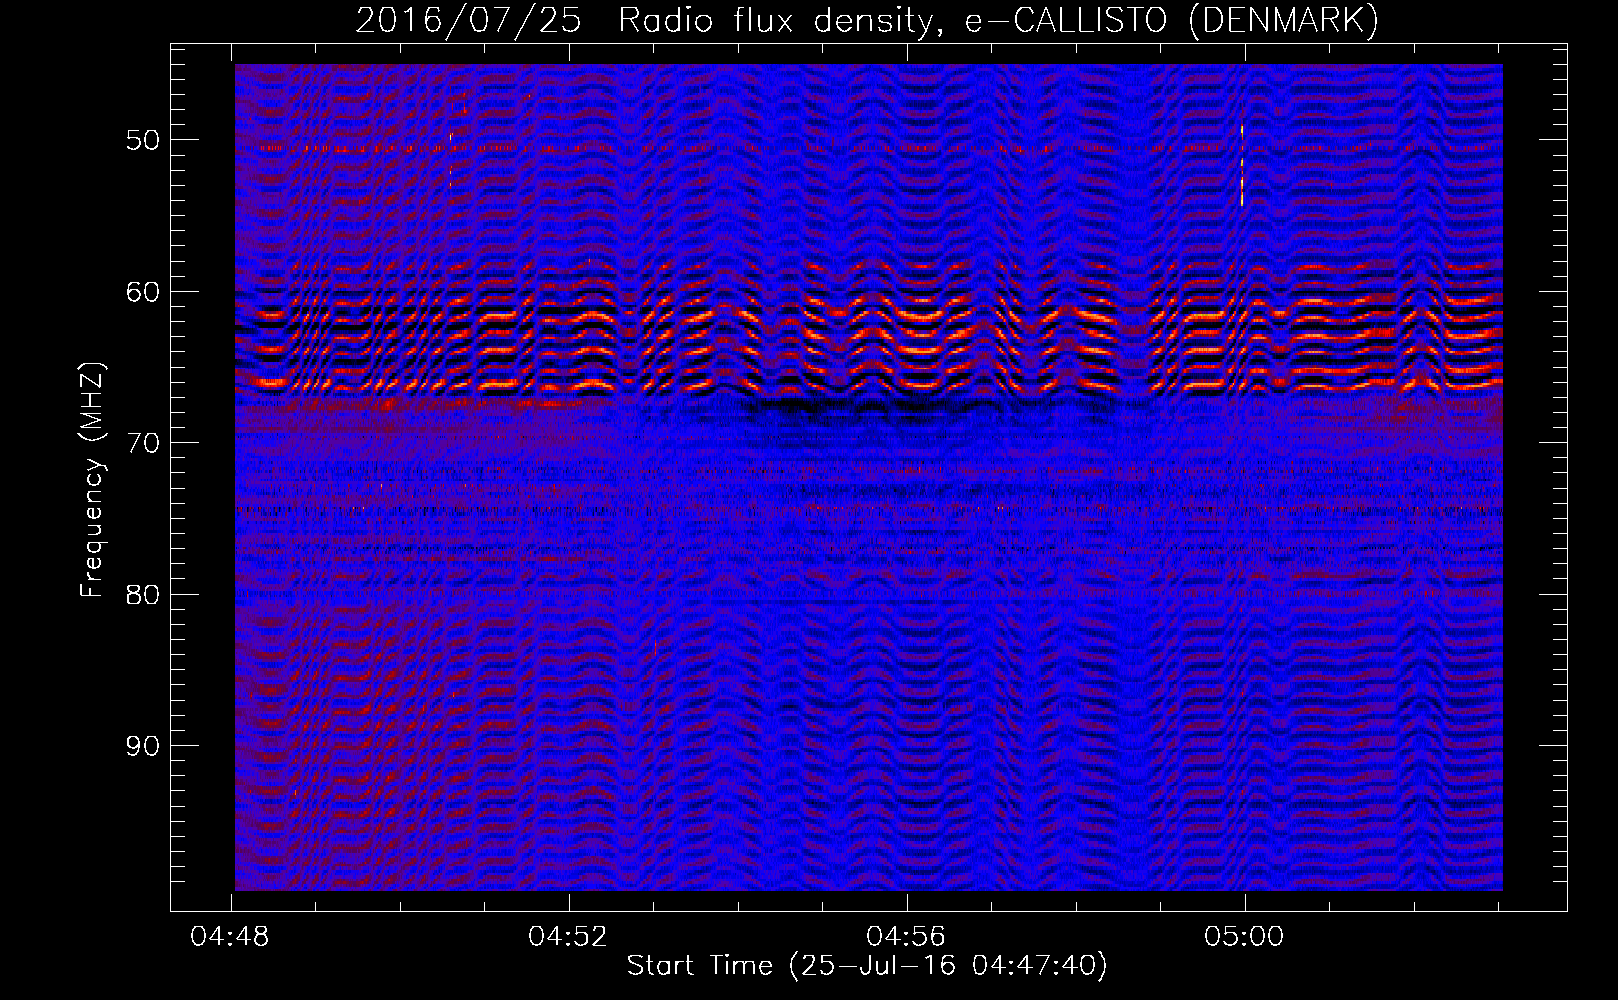Select the 90 frequency tick label
Screen dimensions: 1618x1000
tap(143, 746)
